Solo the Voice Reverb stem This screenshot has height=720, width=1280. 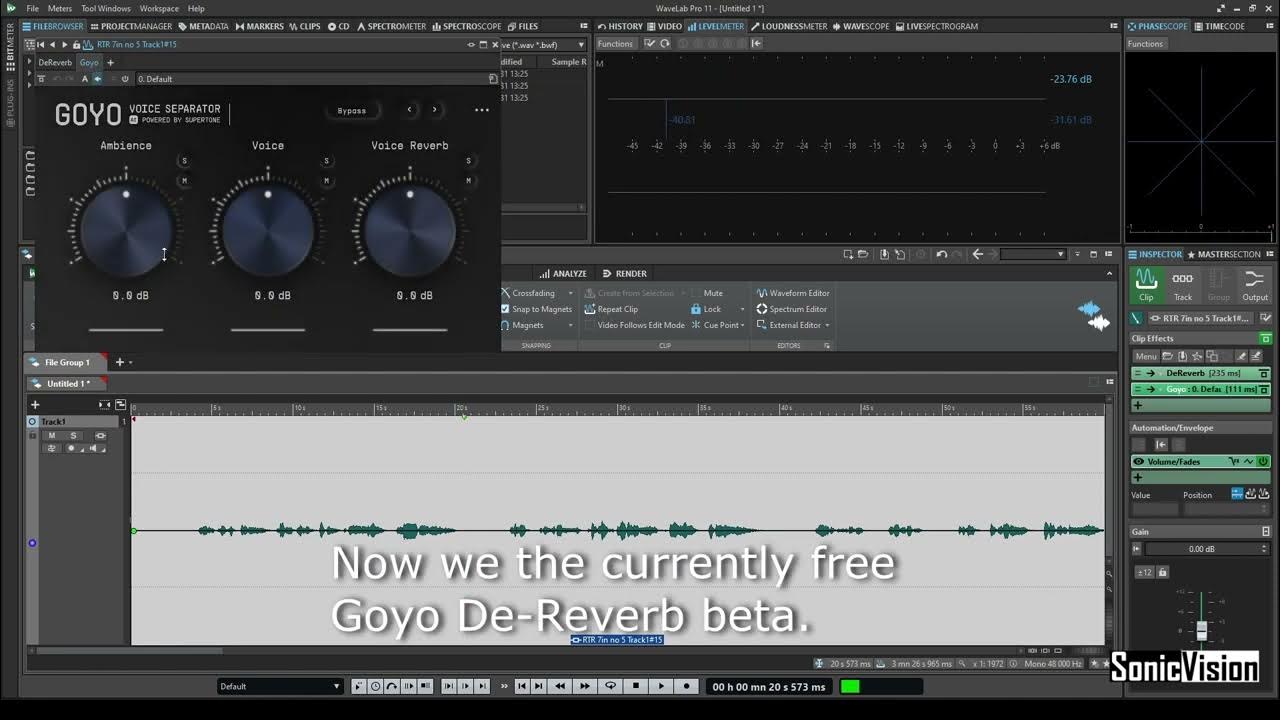click(x=468, y=161)
